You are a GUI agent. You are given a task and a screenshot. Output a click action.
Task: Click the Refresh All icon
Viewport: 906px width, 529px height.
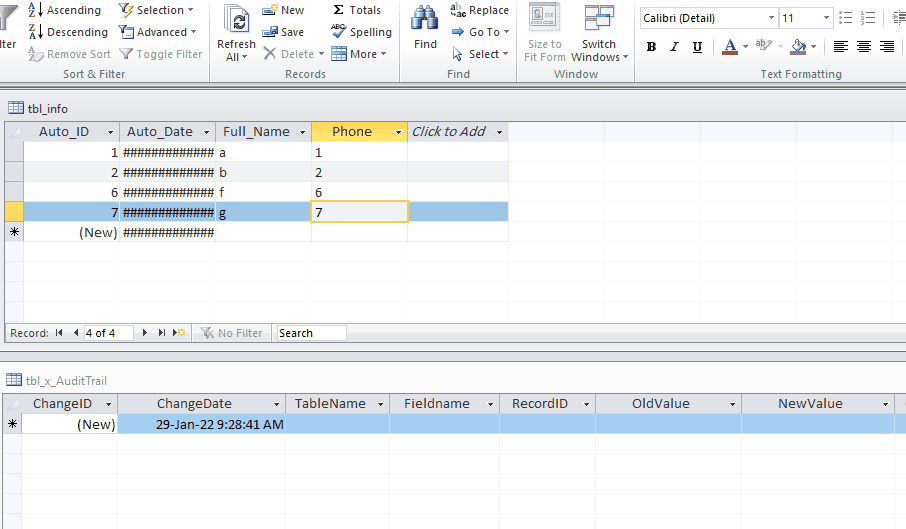[x=236, y=21]
